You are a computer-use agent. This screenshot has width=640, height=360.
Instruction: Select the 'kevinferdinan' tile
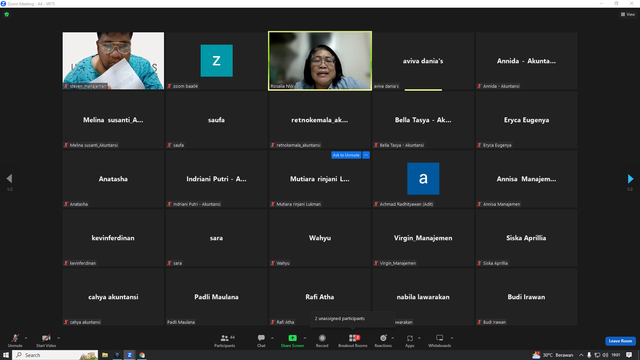(113, 238)
